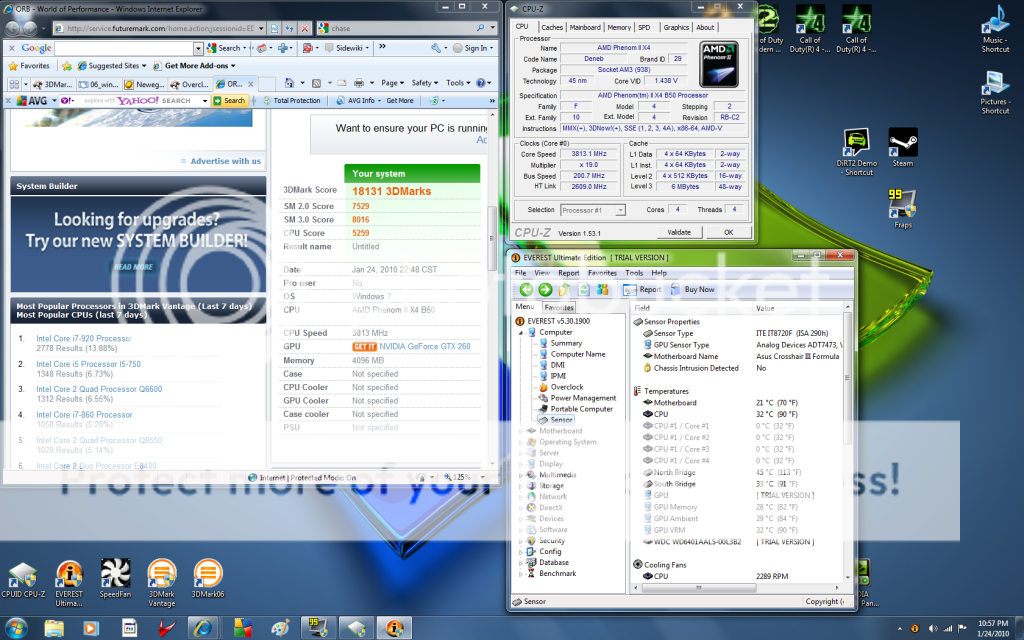
Task: Click the volume icon in the system tray
Action: tap(933, 629)
